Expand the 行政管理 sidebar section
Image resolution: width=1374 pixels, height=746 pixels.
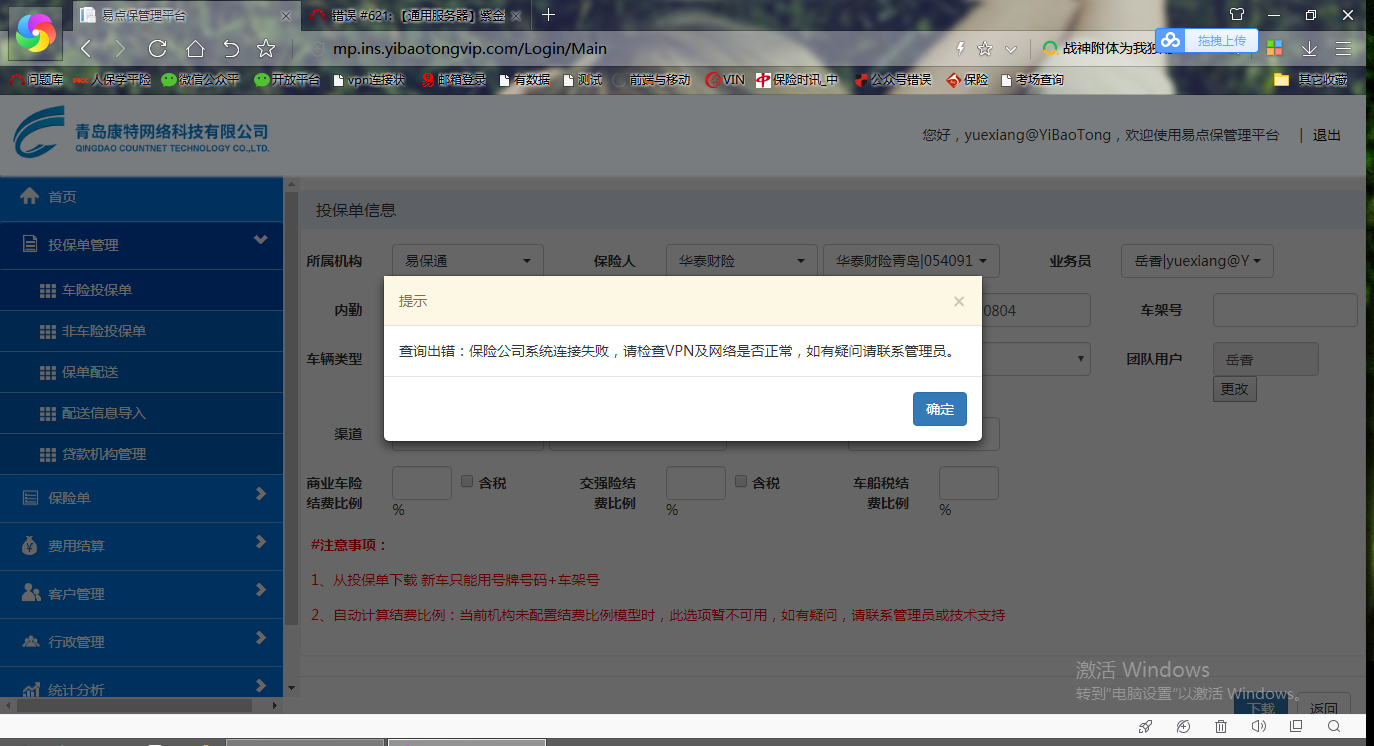pos(142,642)
